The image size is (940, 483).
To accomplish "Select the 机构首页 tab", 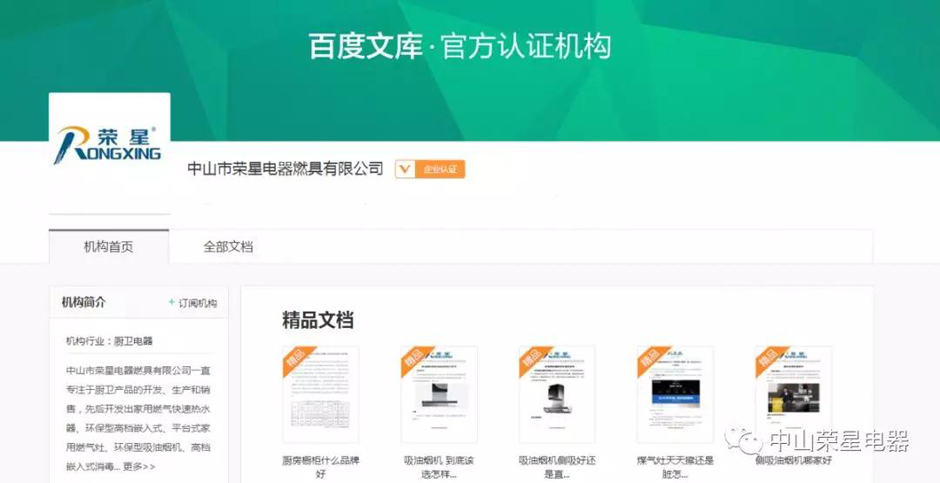I will [x=108, y=247].
